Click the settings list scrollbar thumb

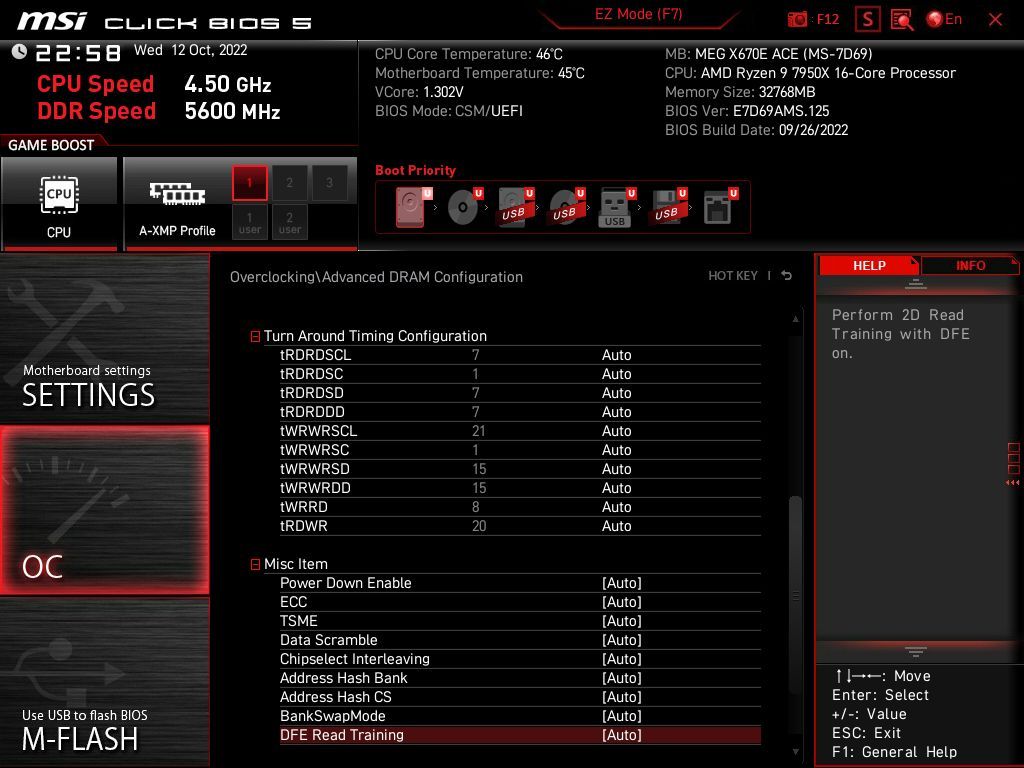coord(795,594)
